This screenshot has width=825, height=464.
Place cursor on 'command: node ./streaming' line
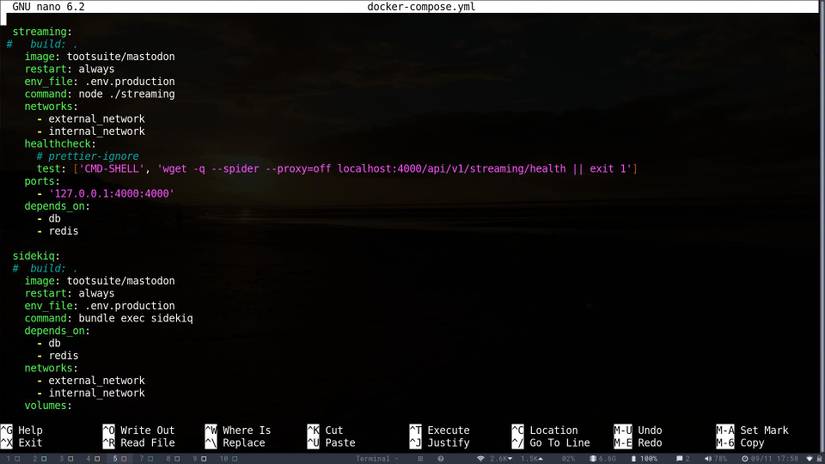[x=99, y=94]
